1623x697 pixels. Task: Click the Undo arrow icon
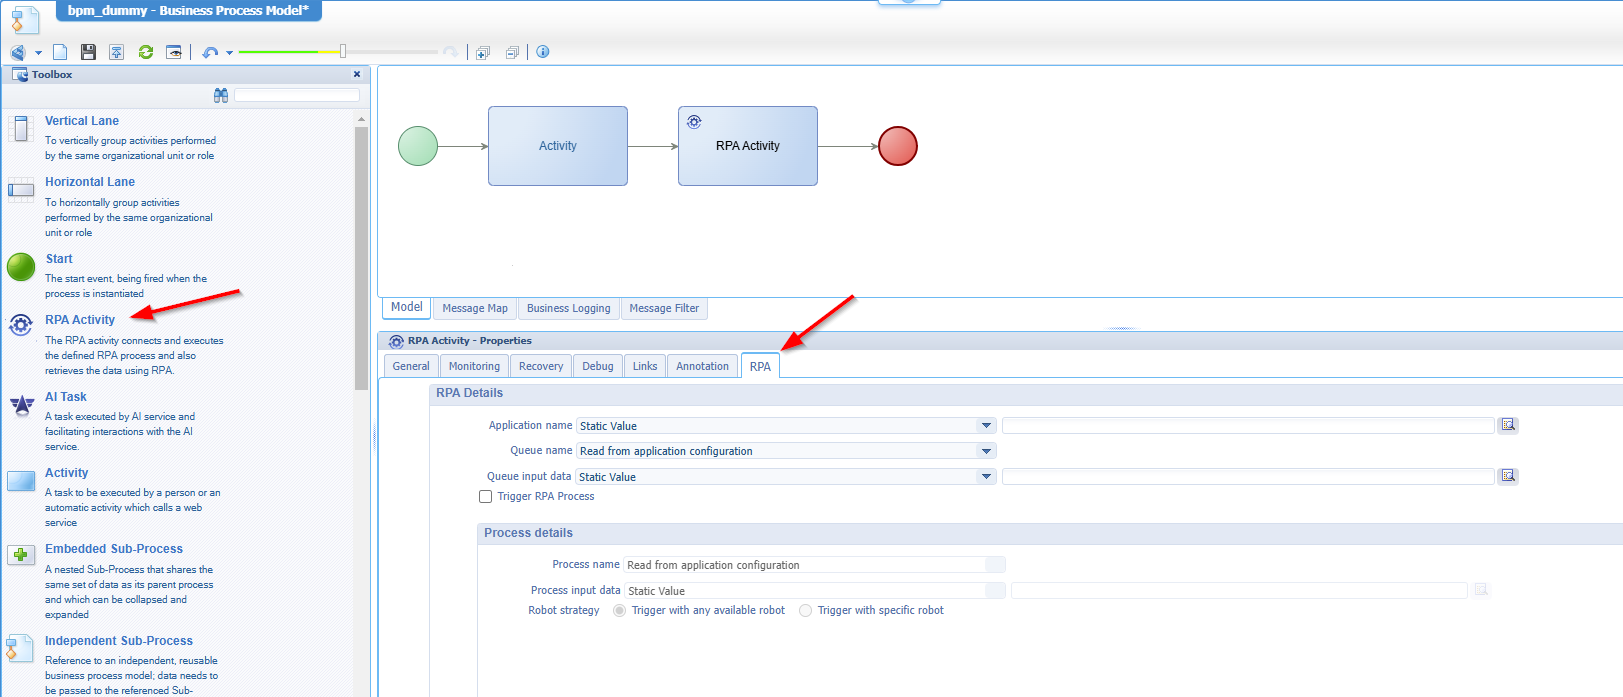pos(209,52)
